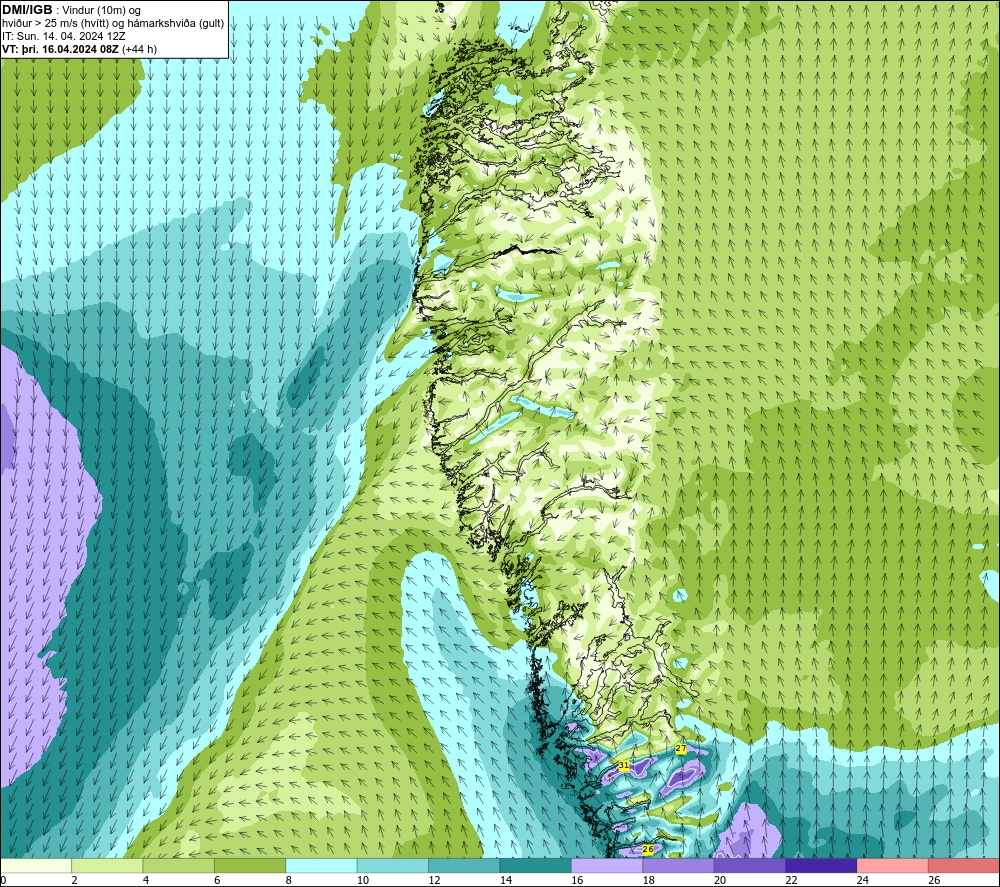
Task: Click the 12–14 m/s teal legend swatch
Action: point(464,865)
